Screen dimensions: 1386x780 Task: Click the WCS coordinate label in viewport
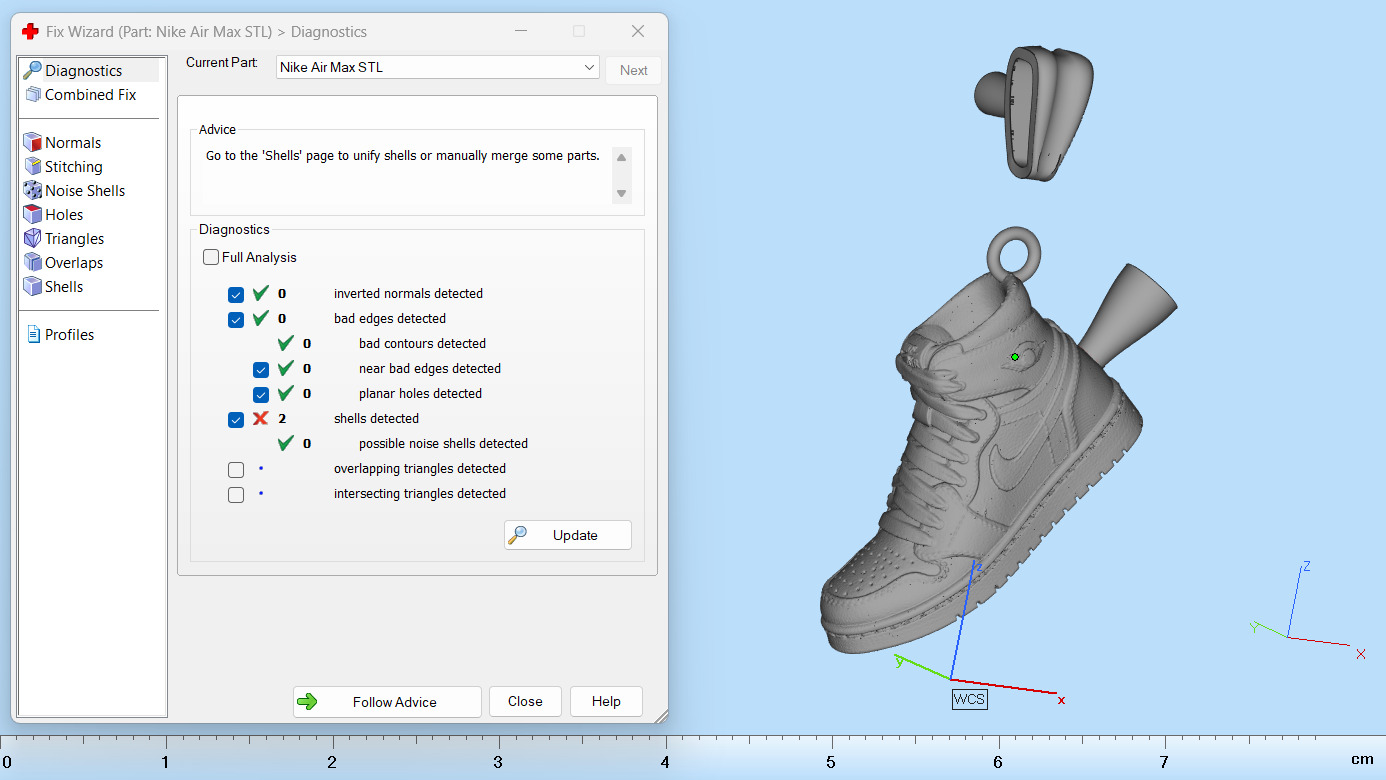pos(969,699)
